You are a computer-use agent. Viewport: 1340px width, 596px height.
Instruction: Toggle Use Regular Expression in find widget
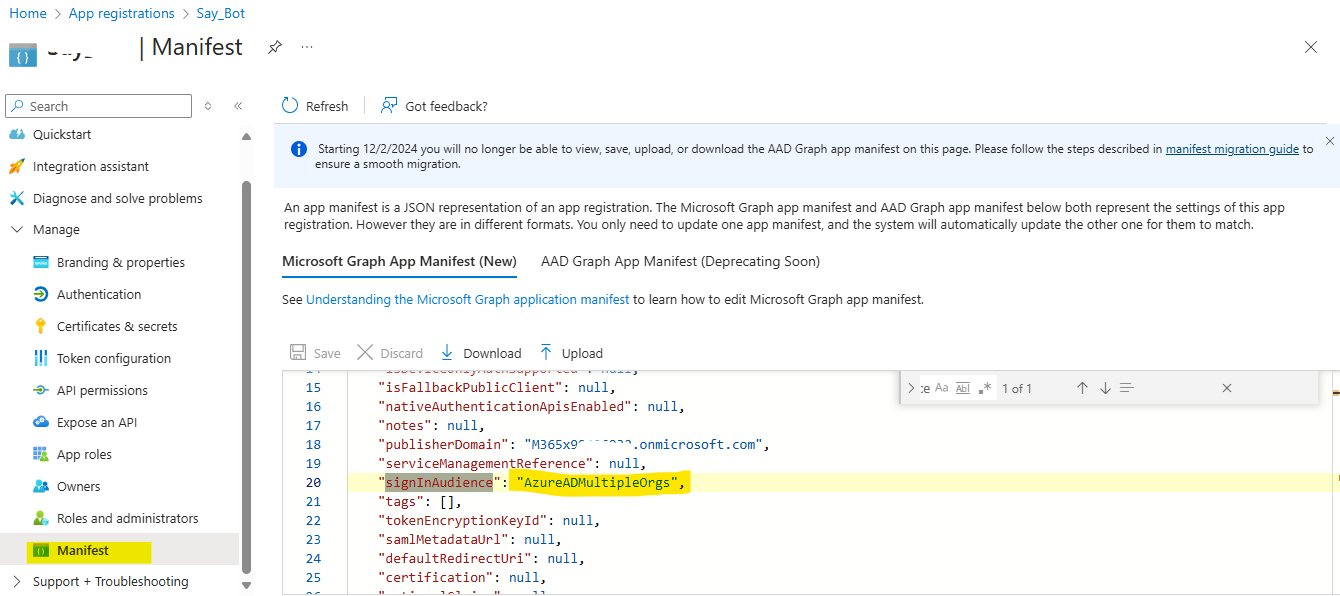(x=985, y=388)
